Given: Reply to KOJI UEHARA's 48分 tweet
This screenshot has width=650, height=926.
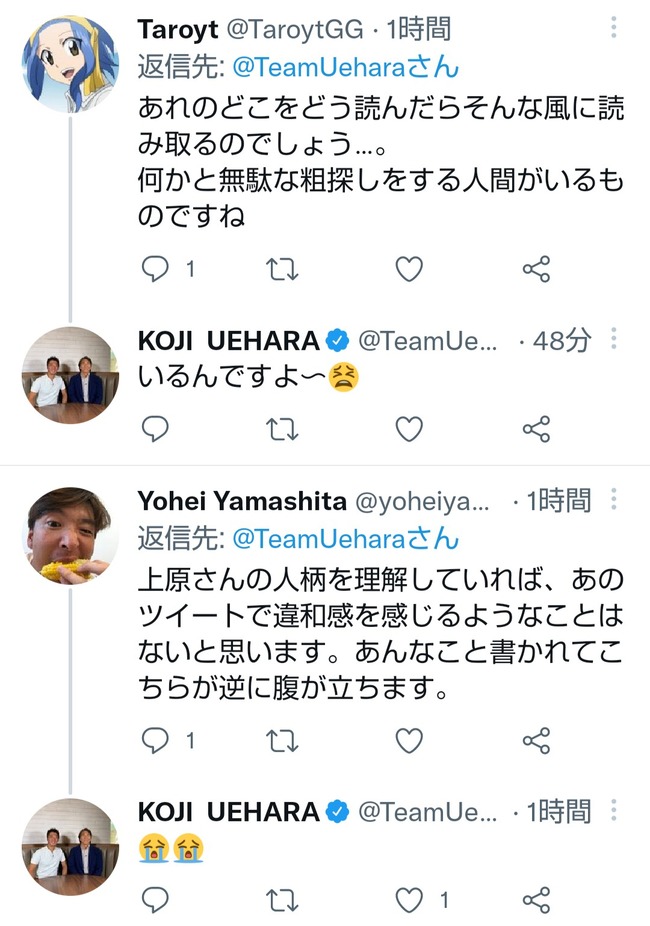Looking at the screenshot, I should [x=154, y=429].
